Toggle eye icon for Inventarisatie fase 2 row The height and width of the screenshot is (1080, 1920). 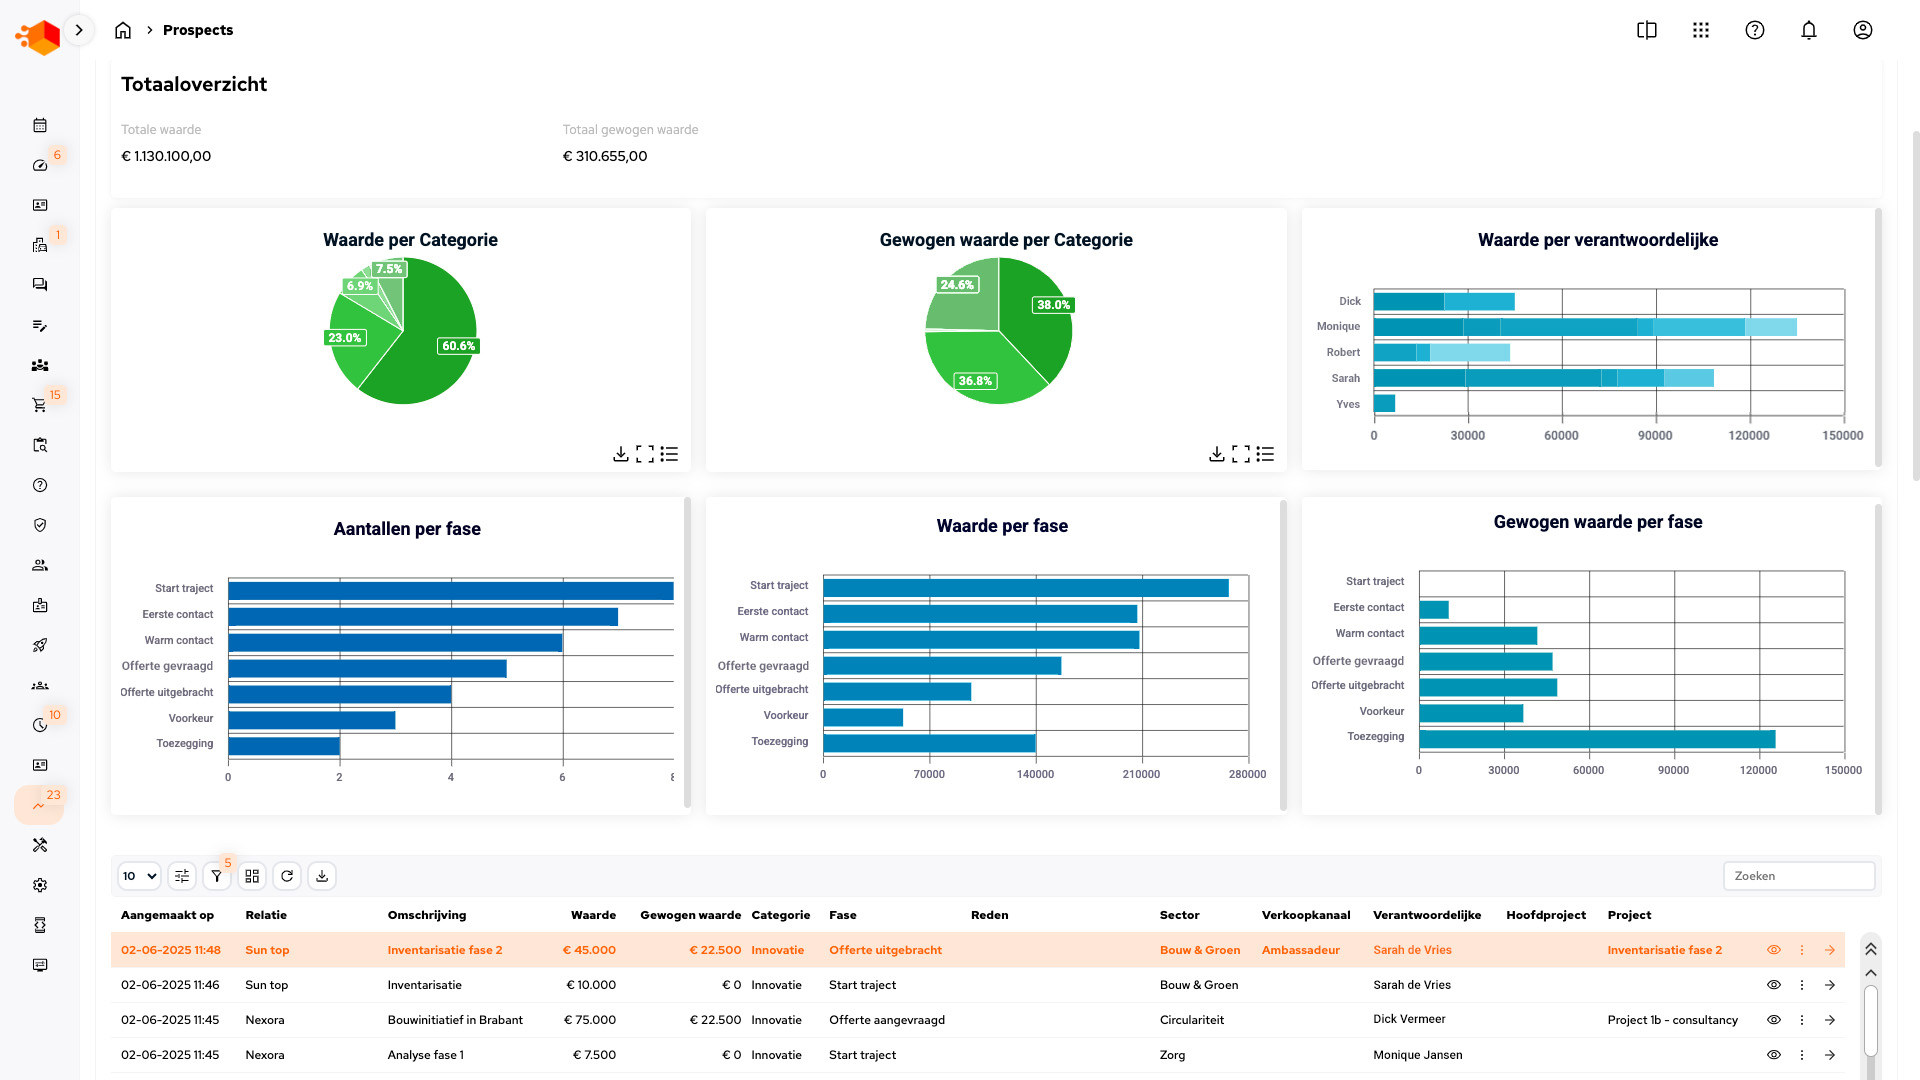click(x=1774, y=950)
